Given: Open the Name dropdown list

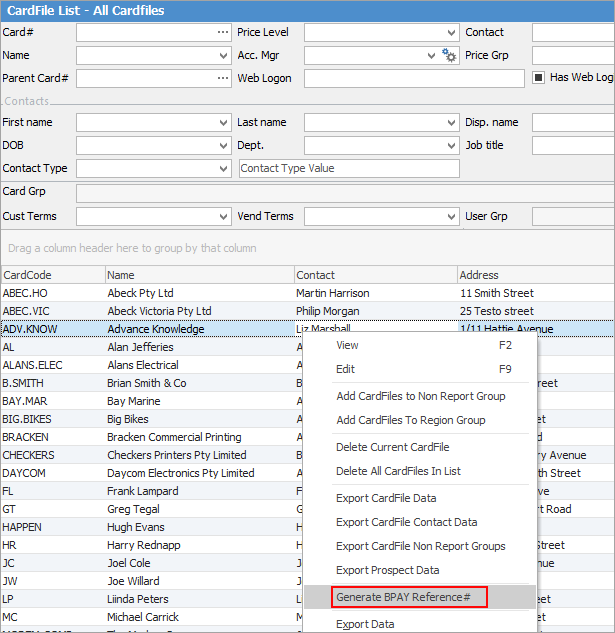Looking at the screenshot, I should coord(223,56).
